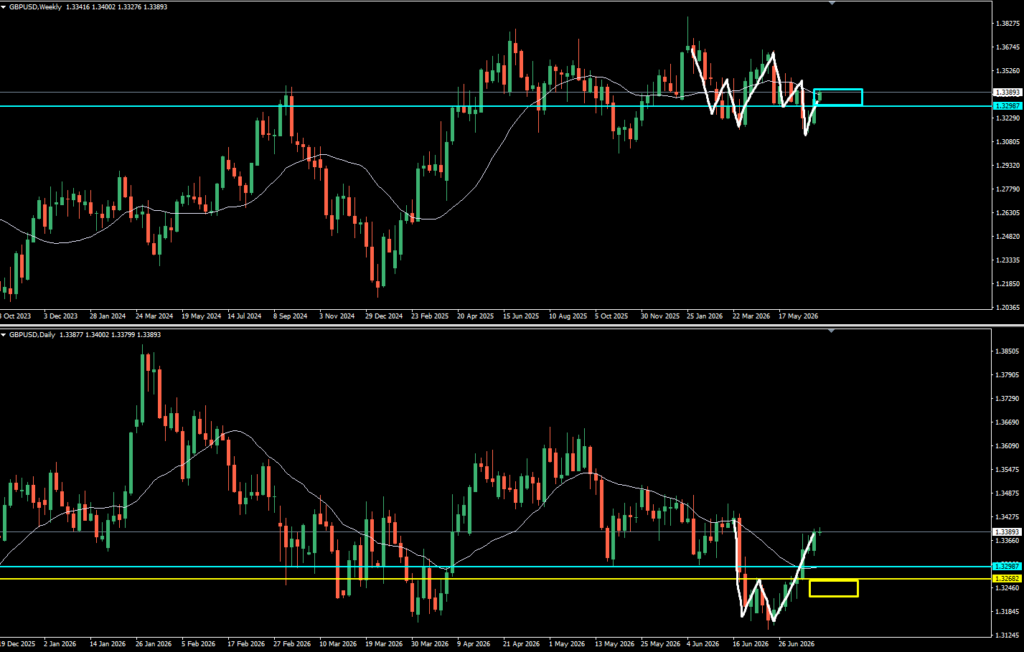The width and height of the screenshot is (1024, 652).
Task: Click the 1.23335 value on the Weekly price scale
Action: pos(1008,260)
